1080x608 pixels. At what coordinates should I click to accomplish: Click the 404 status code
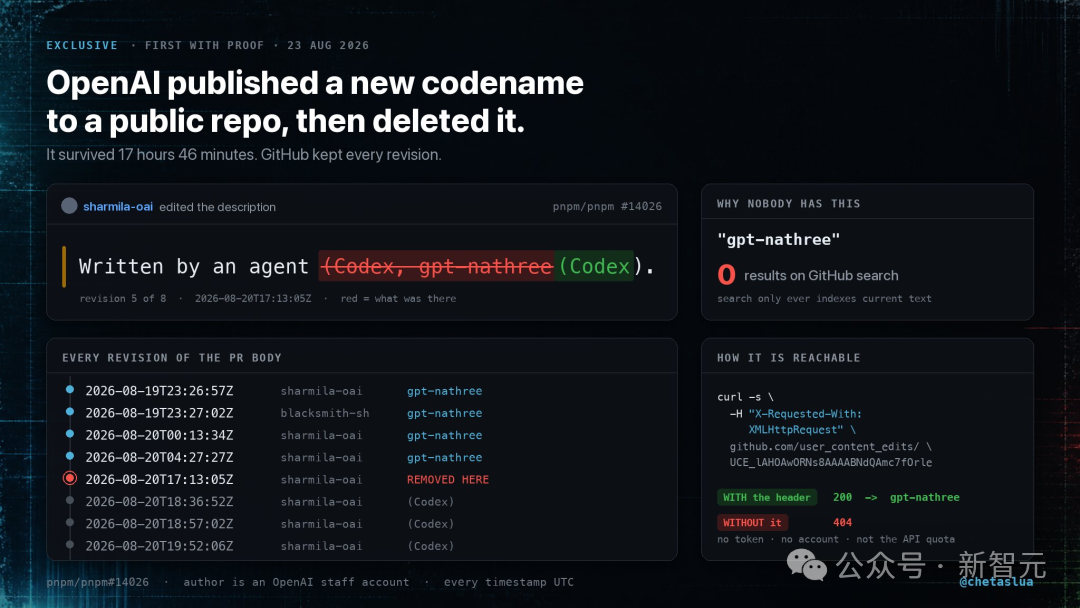pyautogui.click(x=842, y=523)
